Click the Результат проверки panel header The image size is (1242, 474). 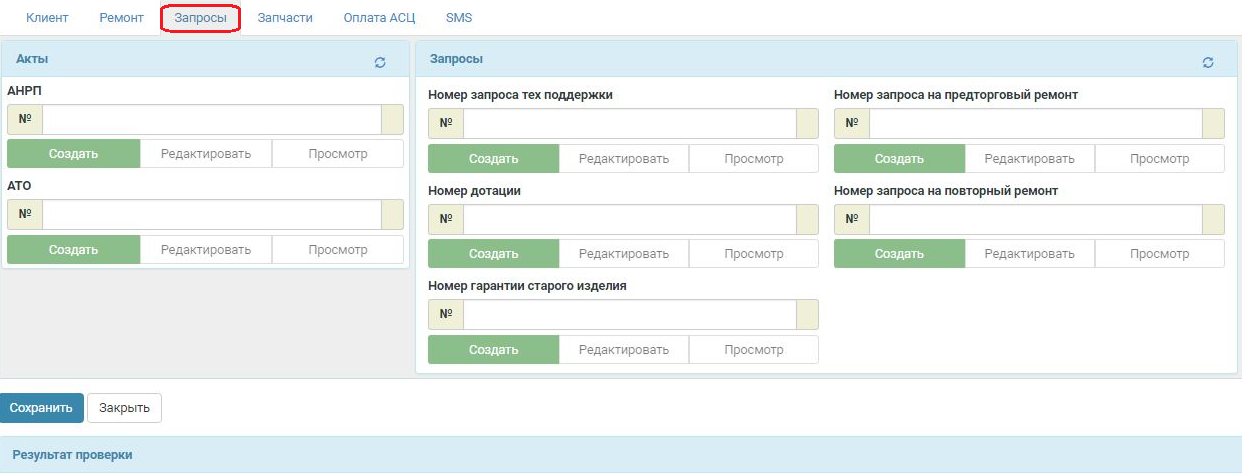click(621, 455)
